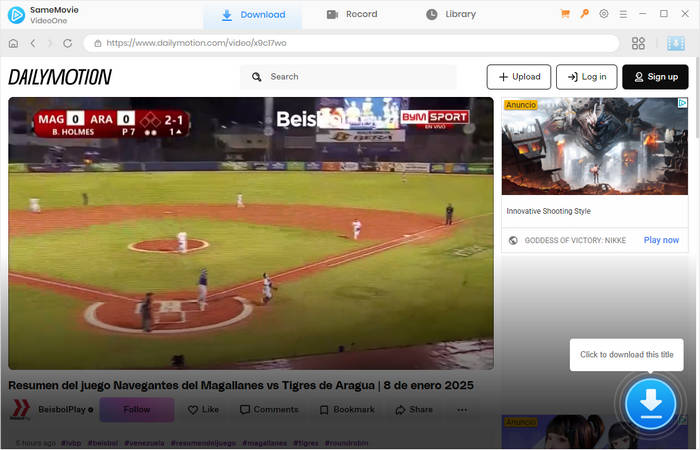The width and height of the screenshot is (700, 450).
Task: Open the #magallanes hashtag
Action: tap(264, 443)
